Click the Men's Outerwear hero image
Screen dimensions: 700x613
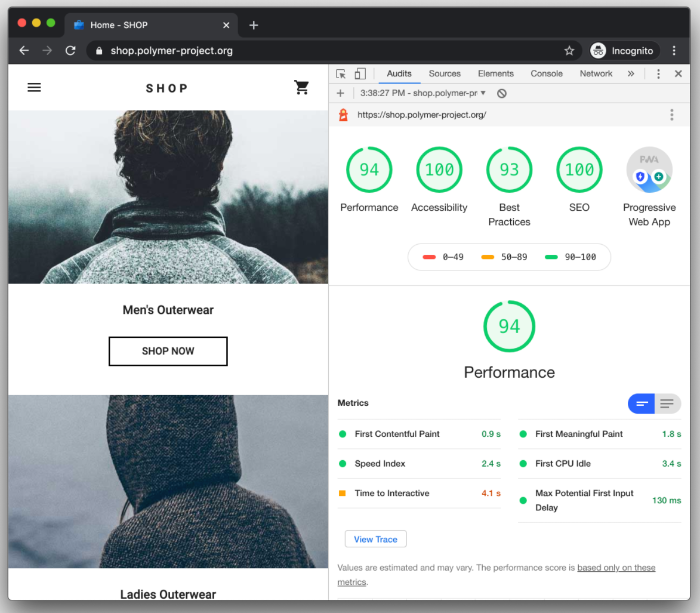tap(168, 197)
